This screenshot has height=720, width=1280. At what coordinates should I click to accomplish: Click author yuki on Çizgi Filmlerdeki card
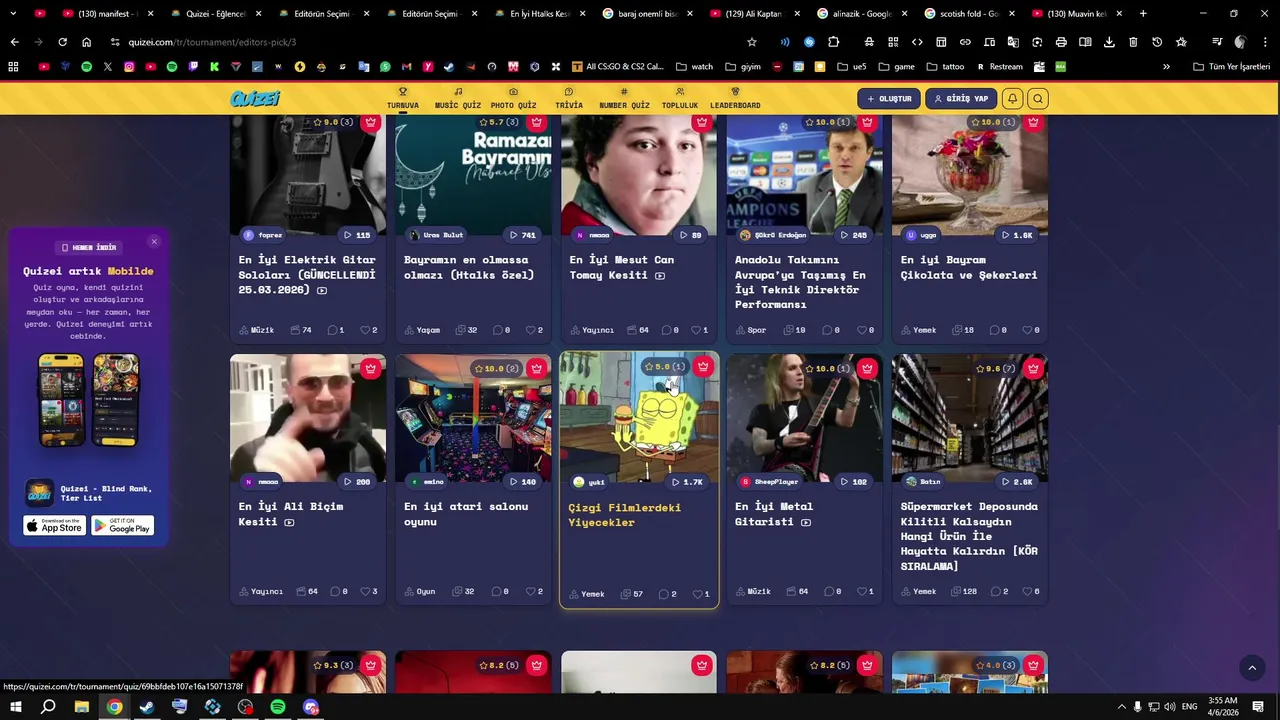pos(589,482)
